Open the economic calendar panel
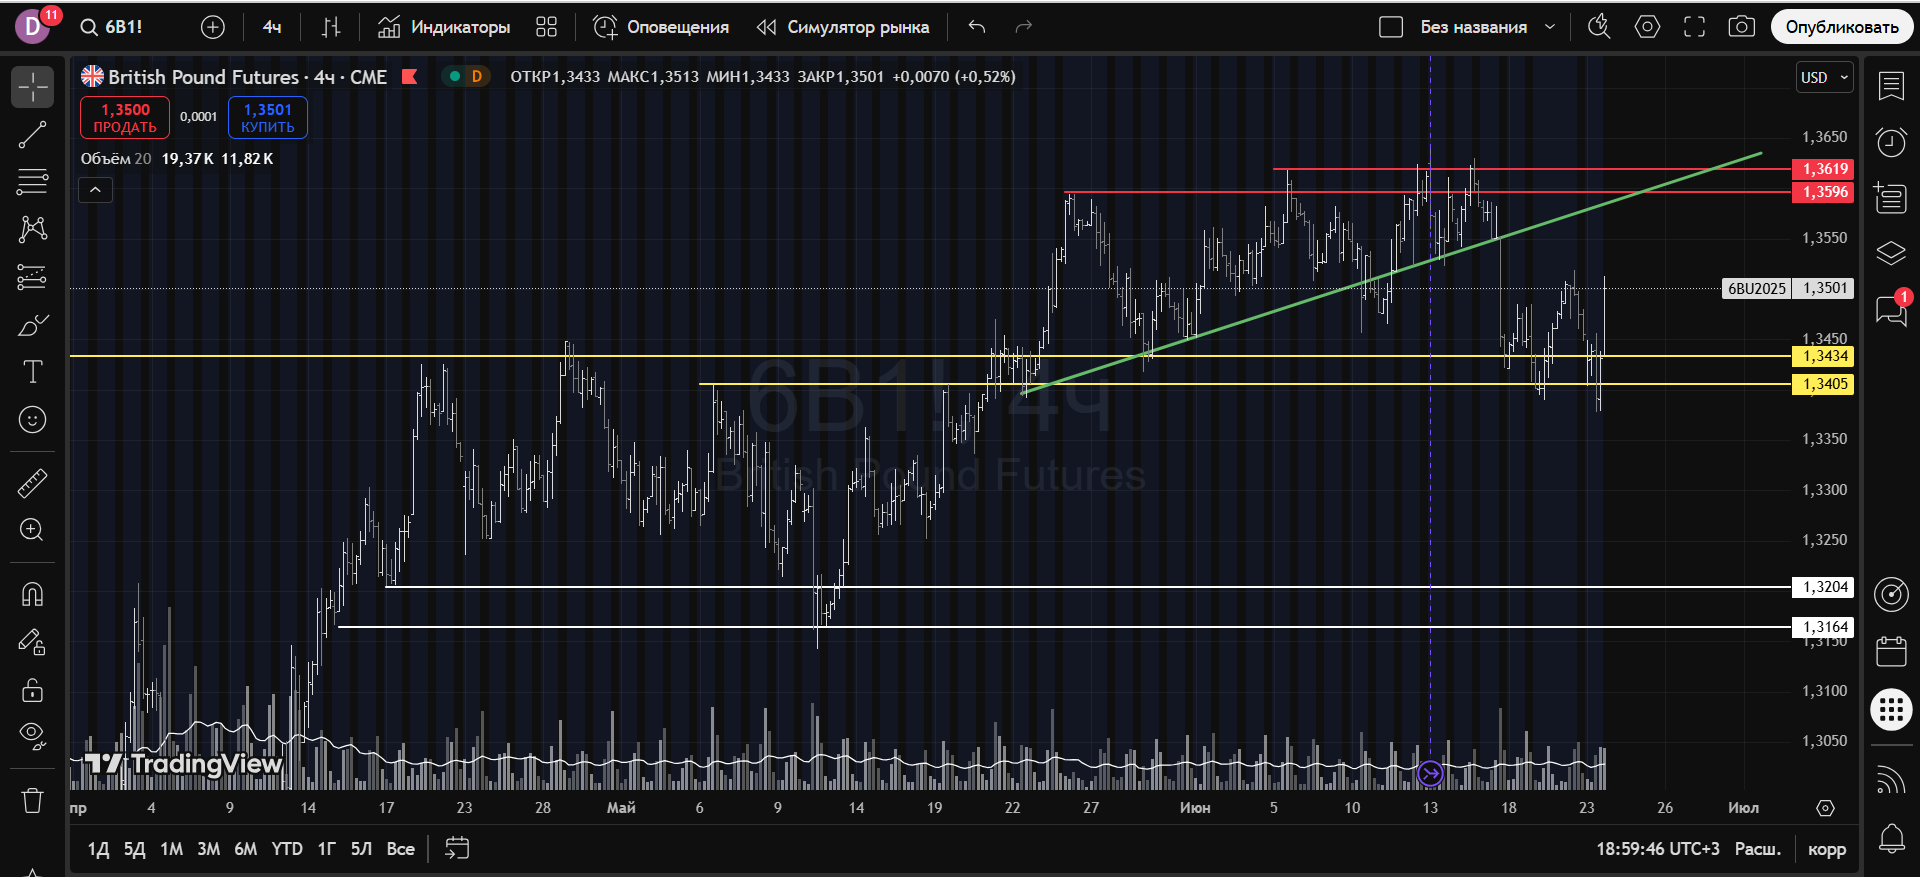This screenshot has width=1920, height=877. pos(1891,651)
